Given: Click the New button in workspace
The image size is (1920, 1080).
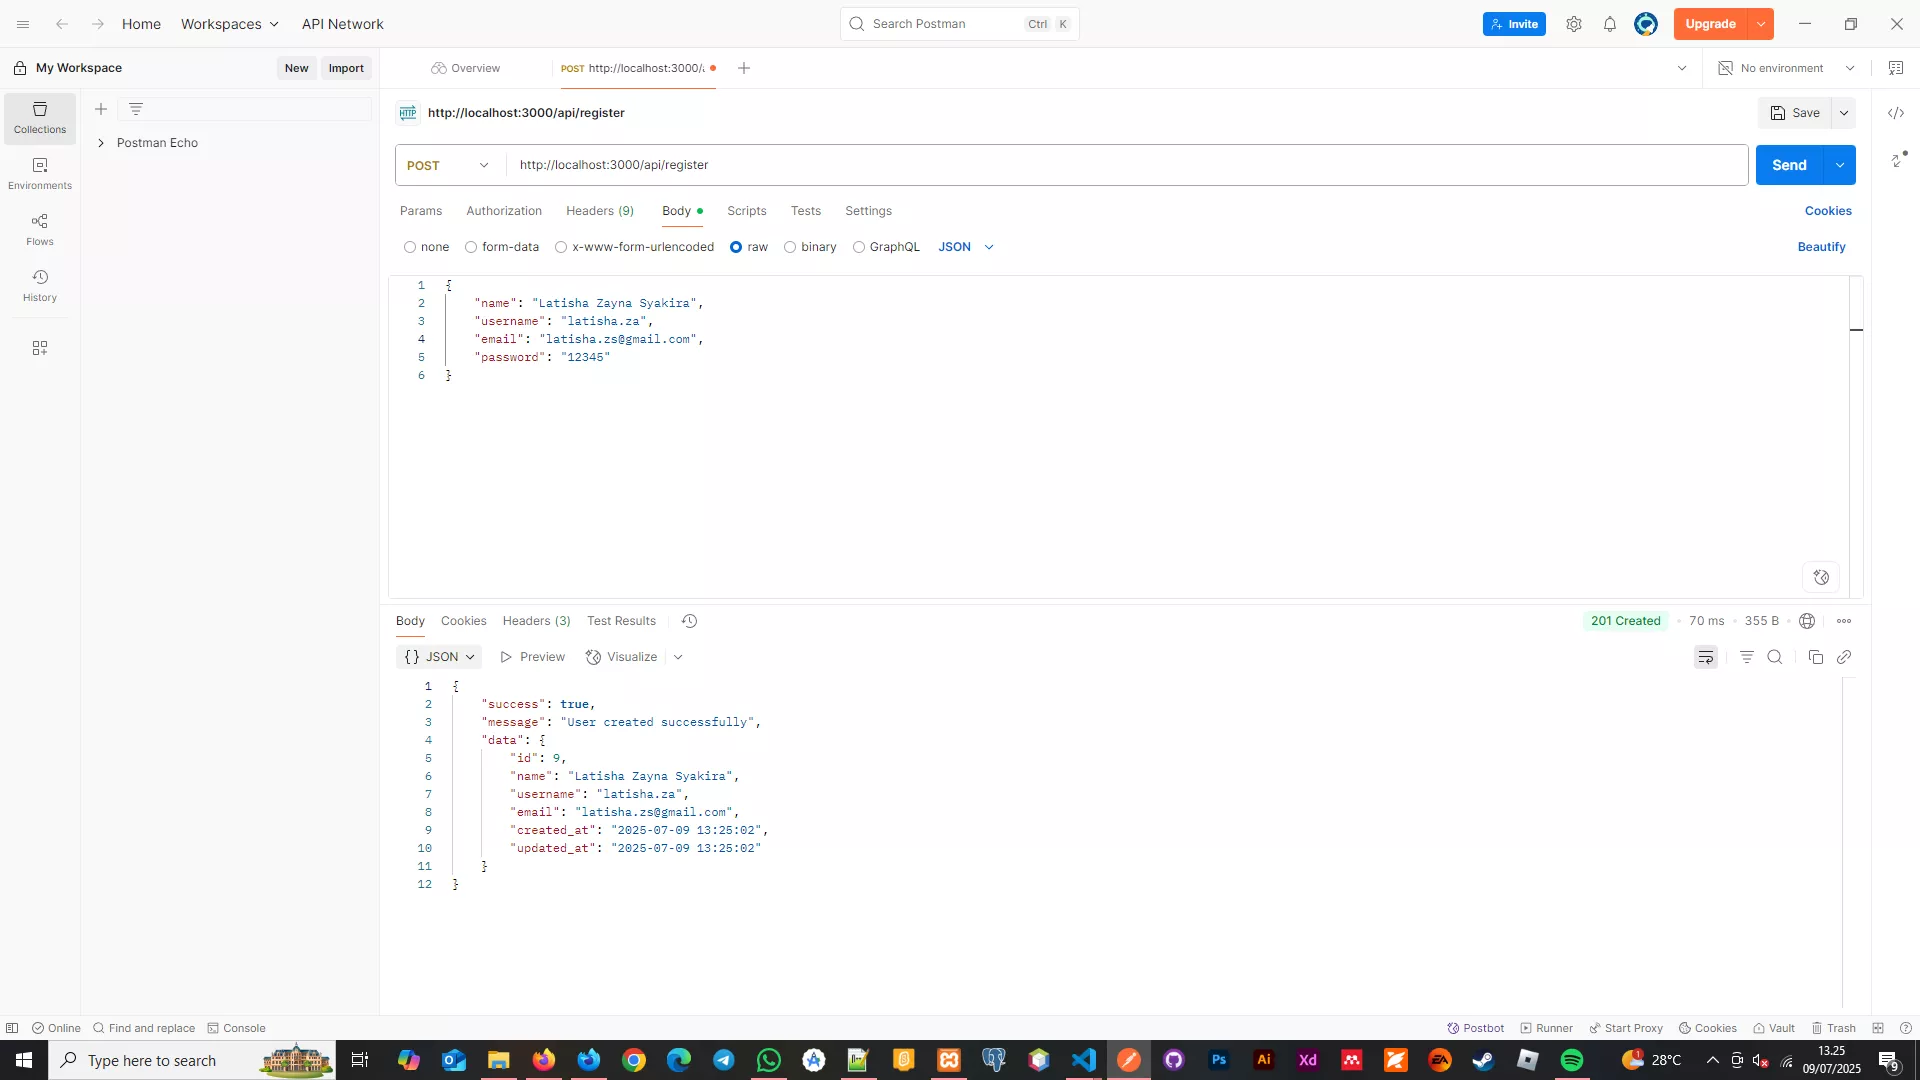Looking at the screenshot, I should tap(296, 68).
